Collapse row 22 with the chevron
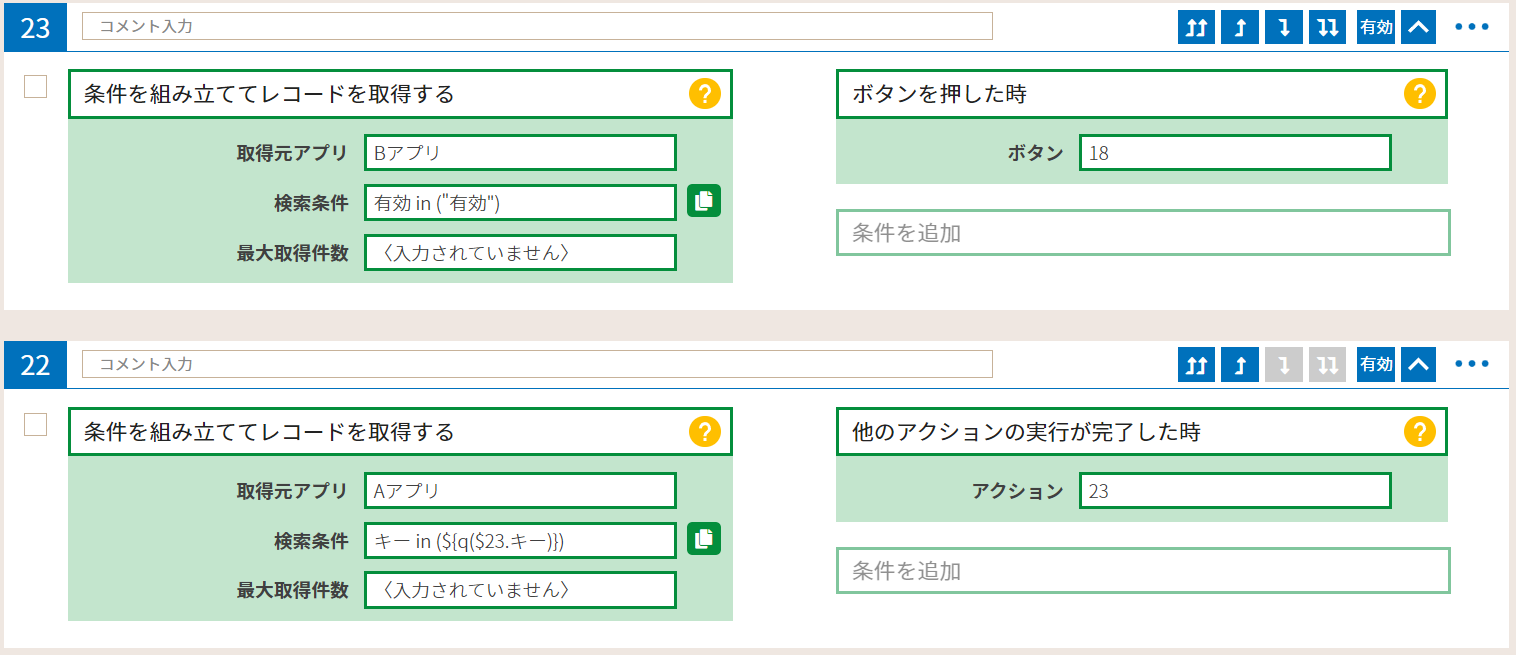 (x=1418, y=365)
